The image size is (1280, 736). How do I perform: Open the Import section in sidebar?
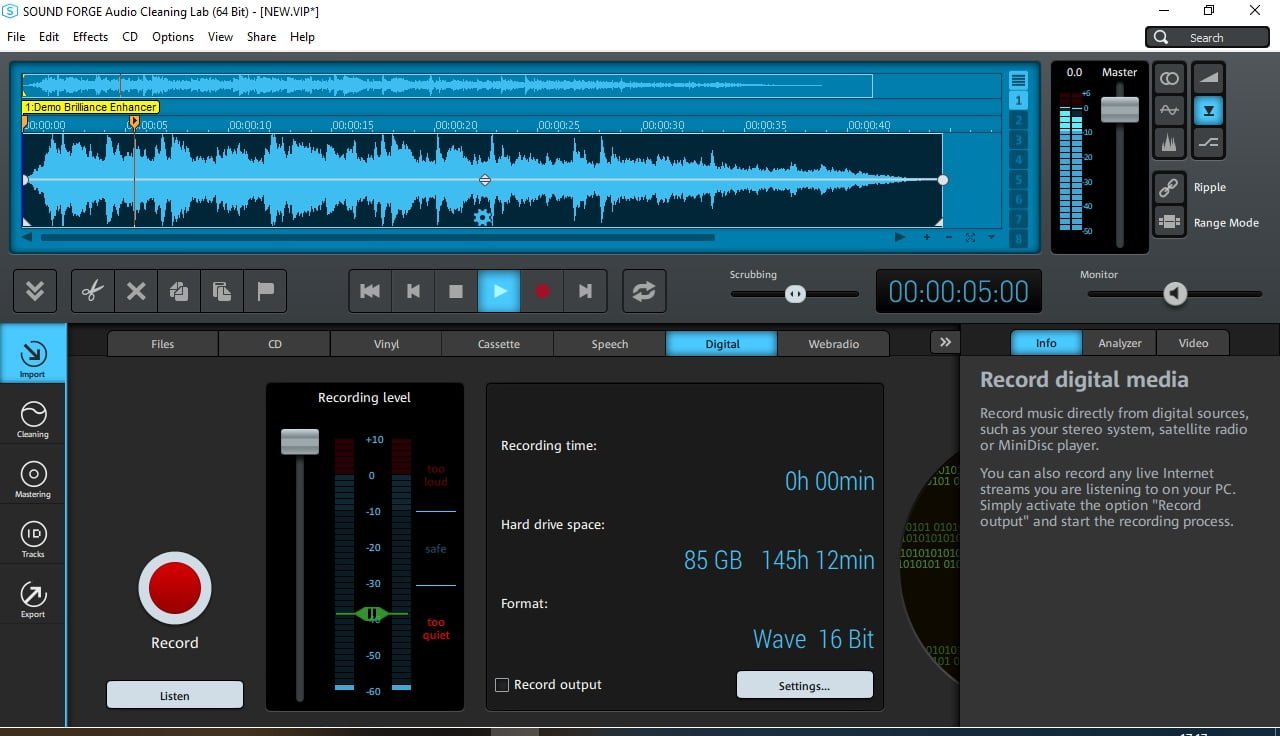coord(33,355)
